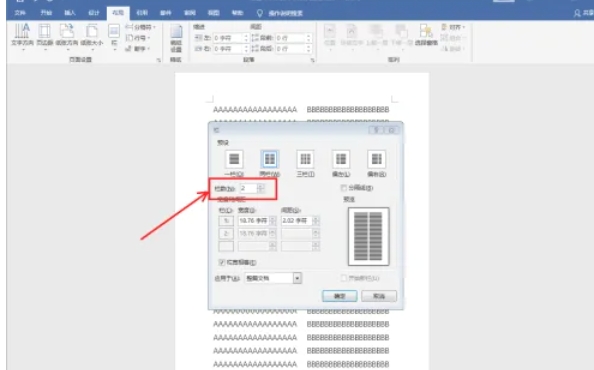Click the spacing before (段前) field
The image size is (594, 370).
[293, 38]
